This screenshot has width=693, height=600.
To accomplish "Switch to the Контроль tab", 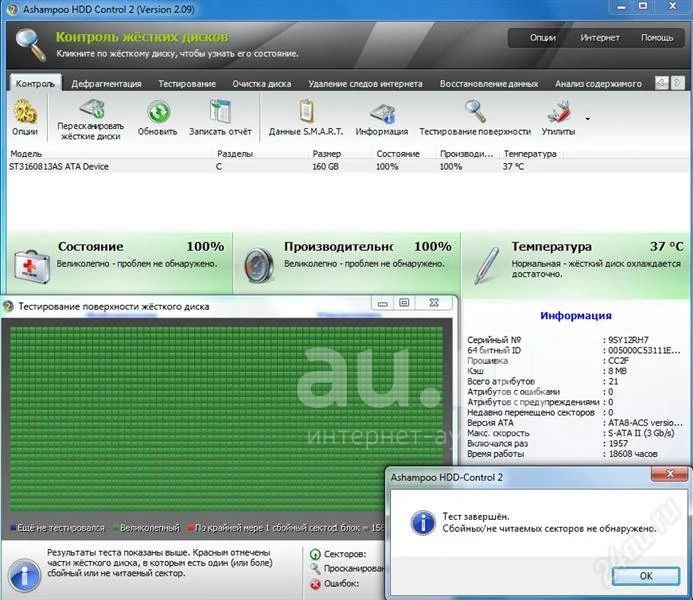I will 35,84.
